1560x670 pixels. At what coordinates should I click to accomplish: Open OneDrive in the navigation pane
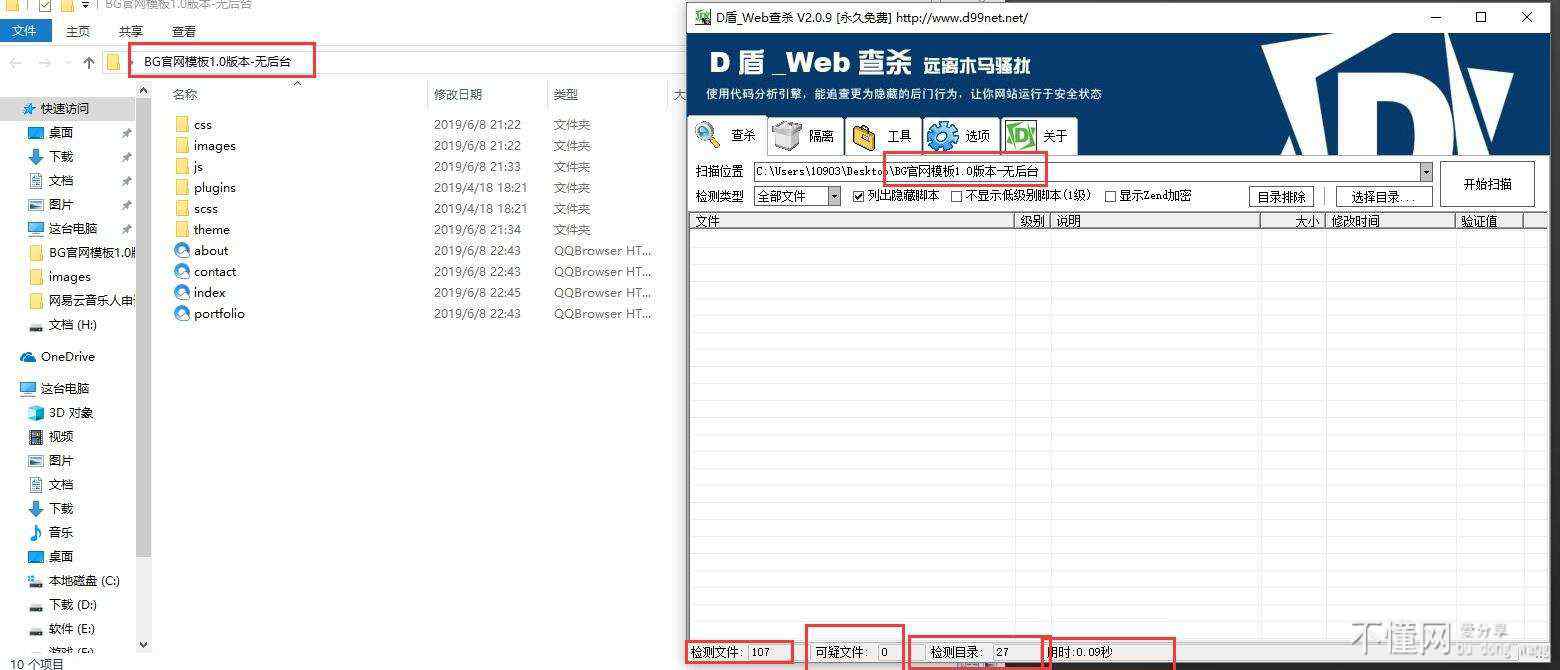(x=68, y=356)
